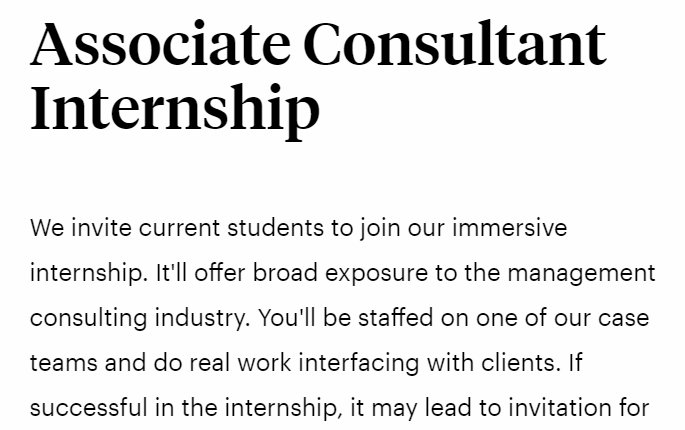The image size is (685, 430).
Task: Select the word "interfacing" in the paragraph
Action: pos(359,364)
